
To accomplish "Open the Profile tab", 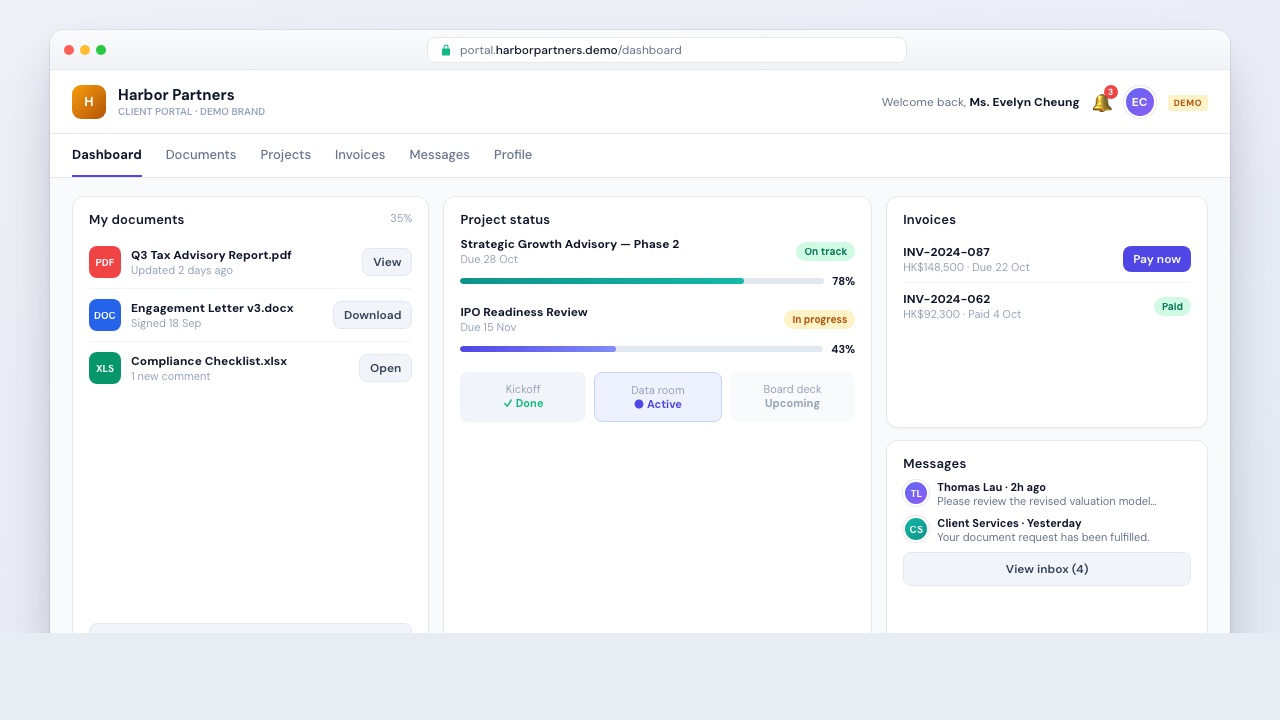I will pos(513,155).
